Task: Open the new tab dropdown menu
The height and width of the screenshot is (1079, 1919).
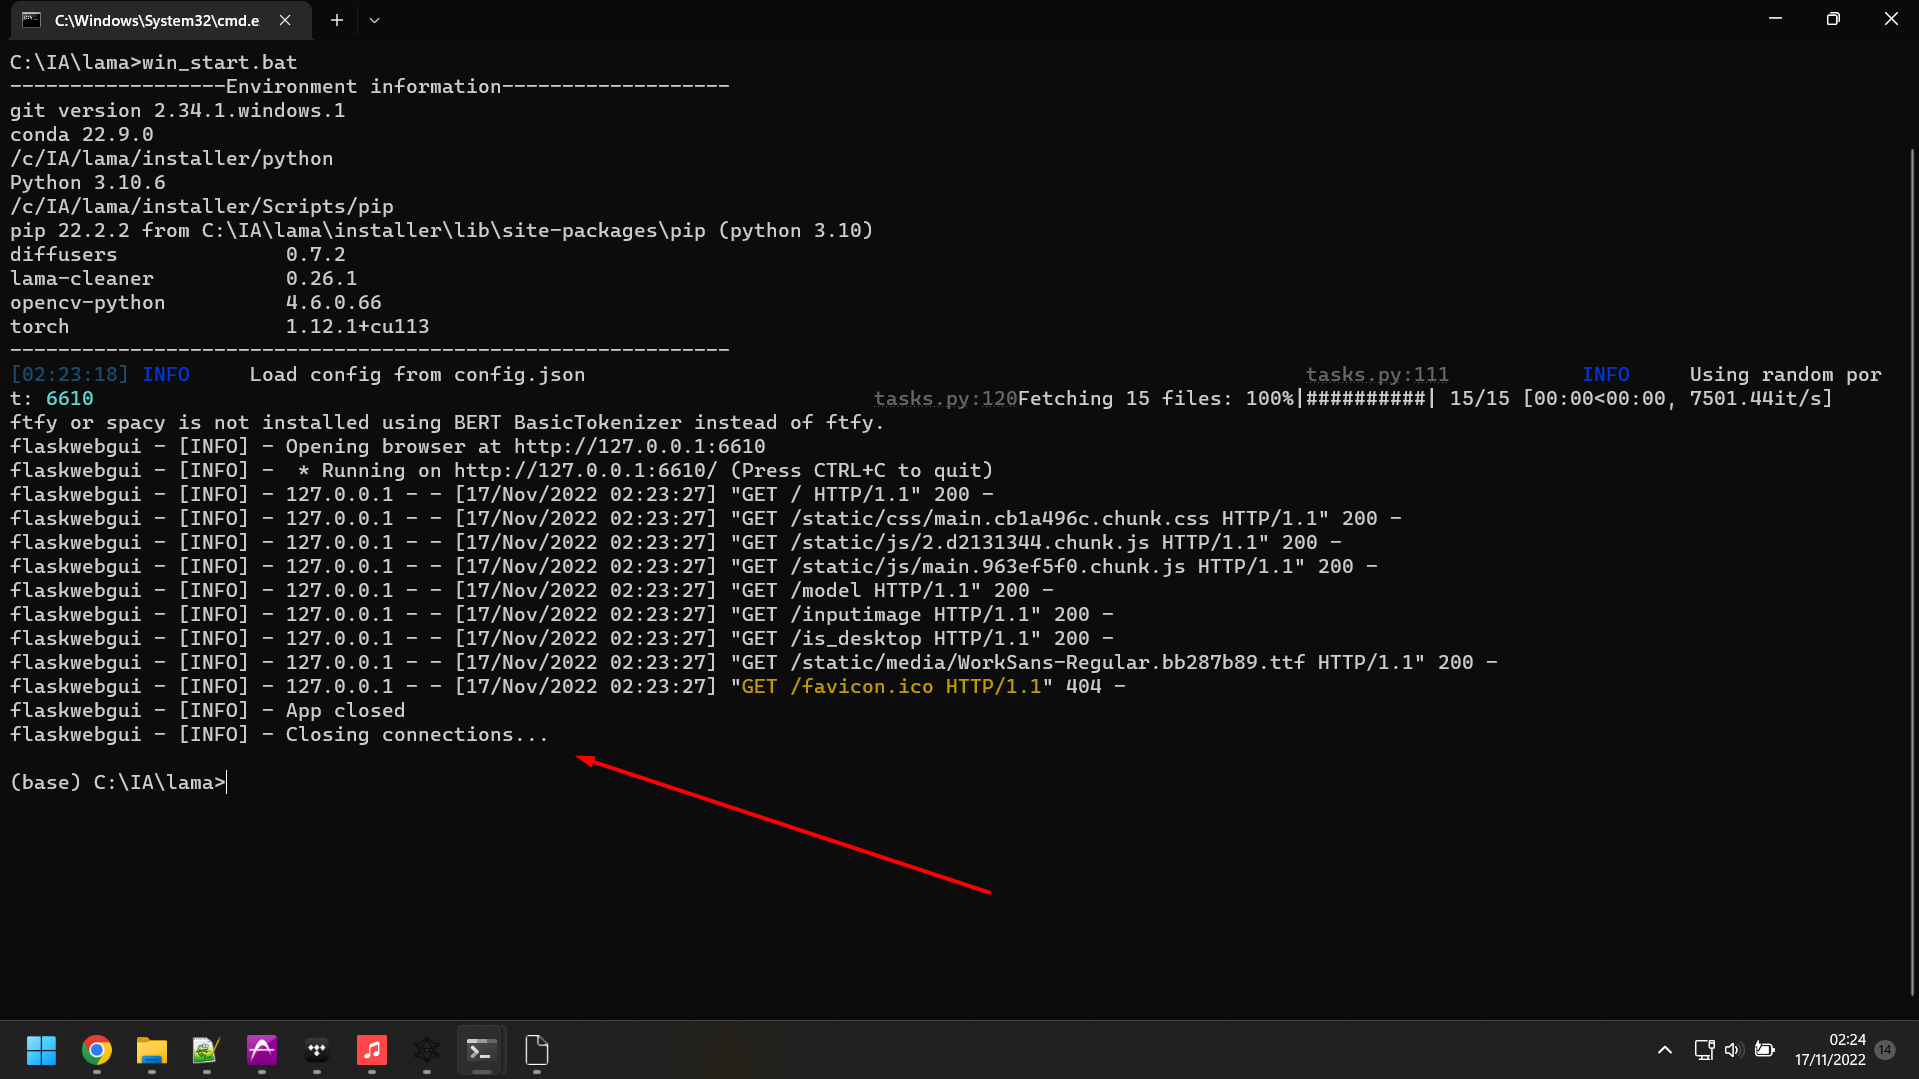Action: [x=374, y=20]
